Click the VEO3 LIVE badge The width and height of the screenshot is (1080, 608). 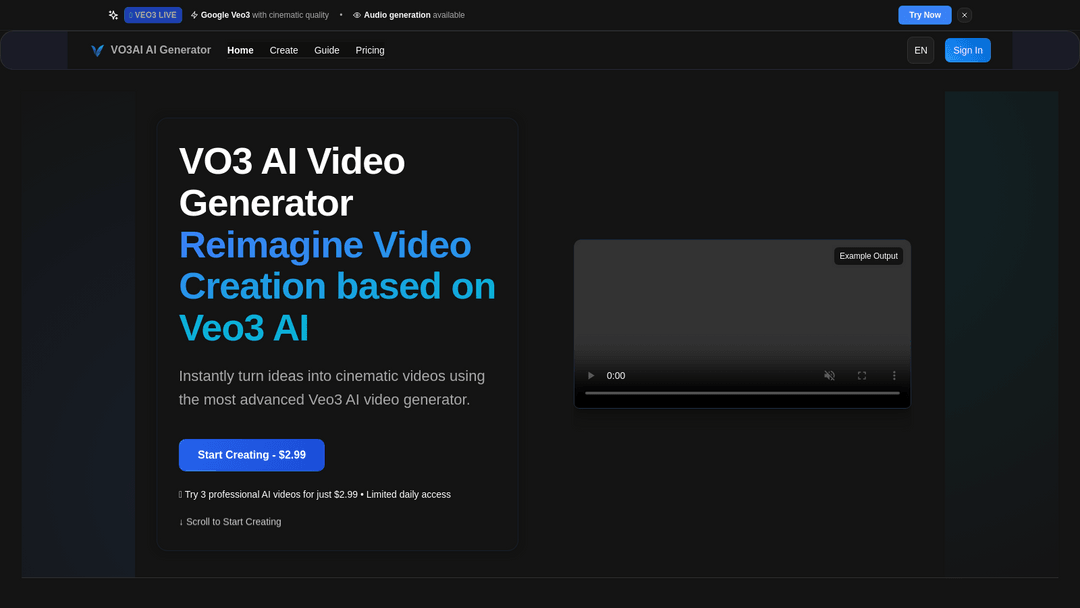tap(153, 15)
